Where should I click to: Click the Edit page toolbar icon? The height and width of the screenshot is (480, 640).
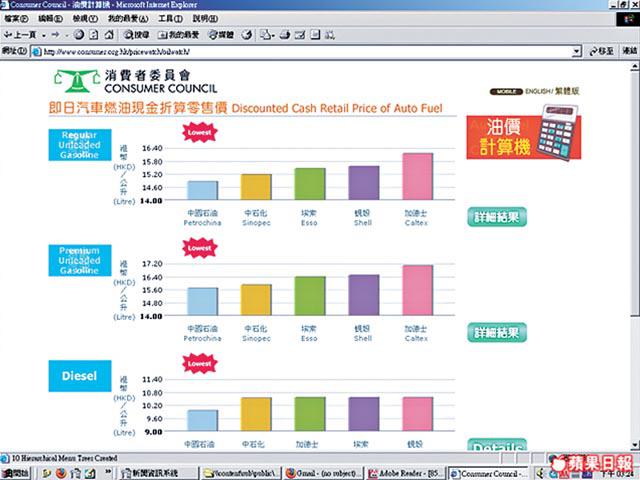300,35
